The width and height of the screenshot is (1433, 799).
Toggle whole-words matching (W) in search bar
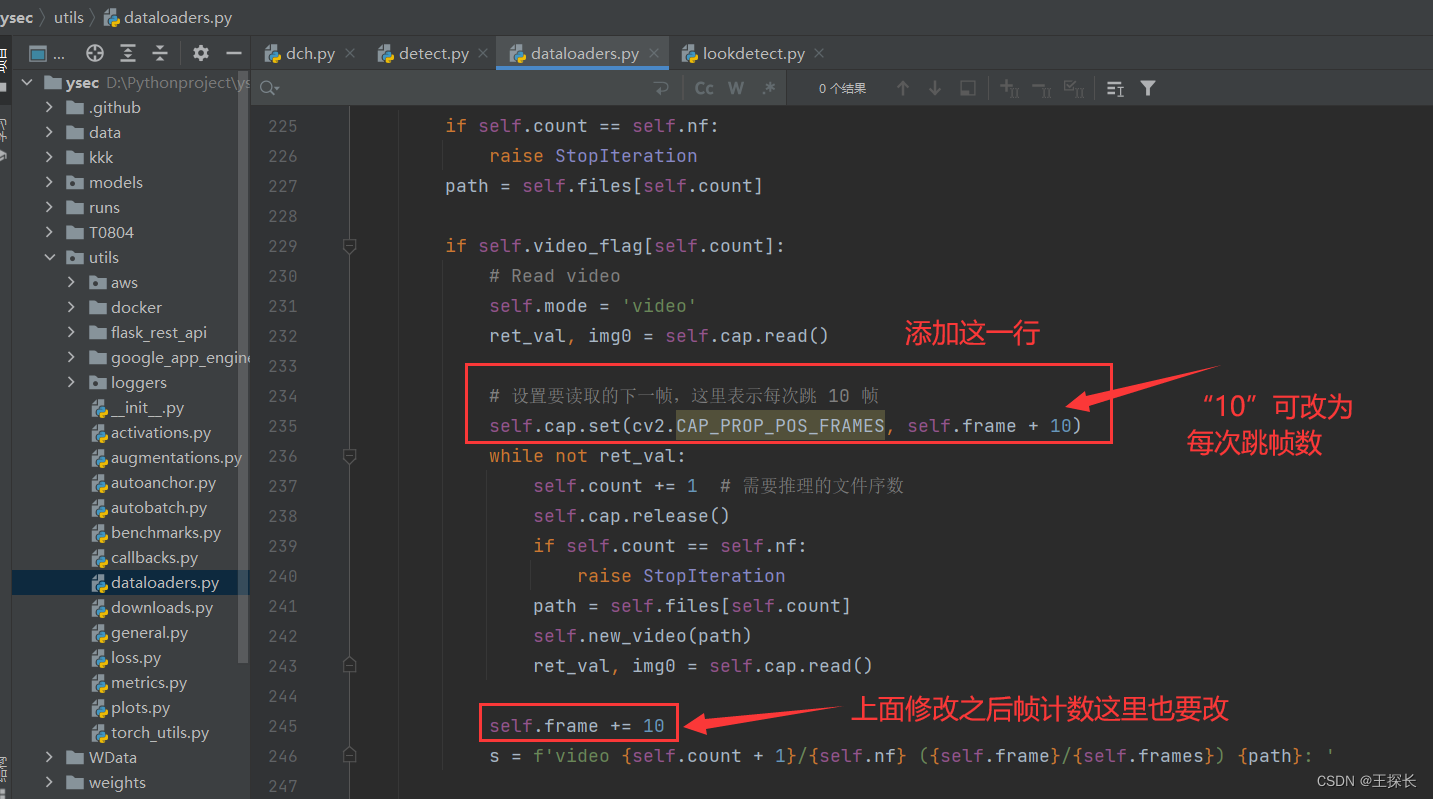735,88
